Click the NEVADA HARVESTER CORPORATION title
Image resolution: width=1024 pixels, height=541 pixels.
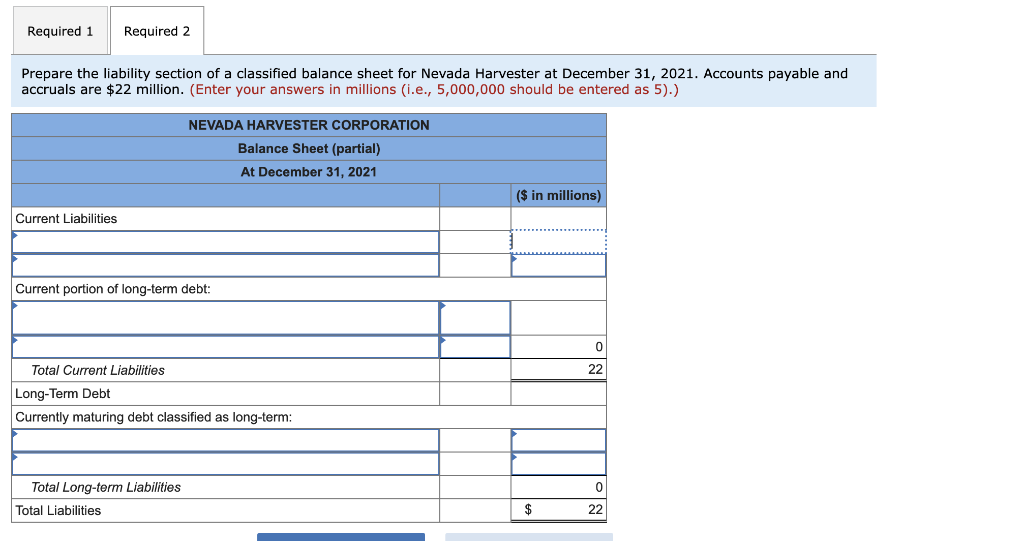coord(309,125)
